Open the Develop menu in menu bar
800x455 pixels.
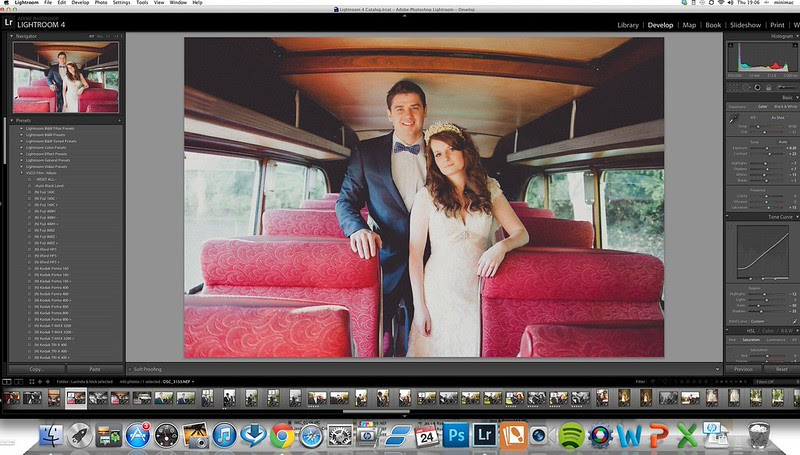80,3
